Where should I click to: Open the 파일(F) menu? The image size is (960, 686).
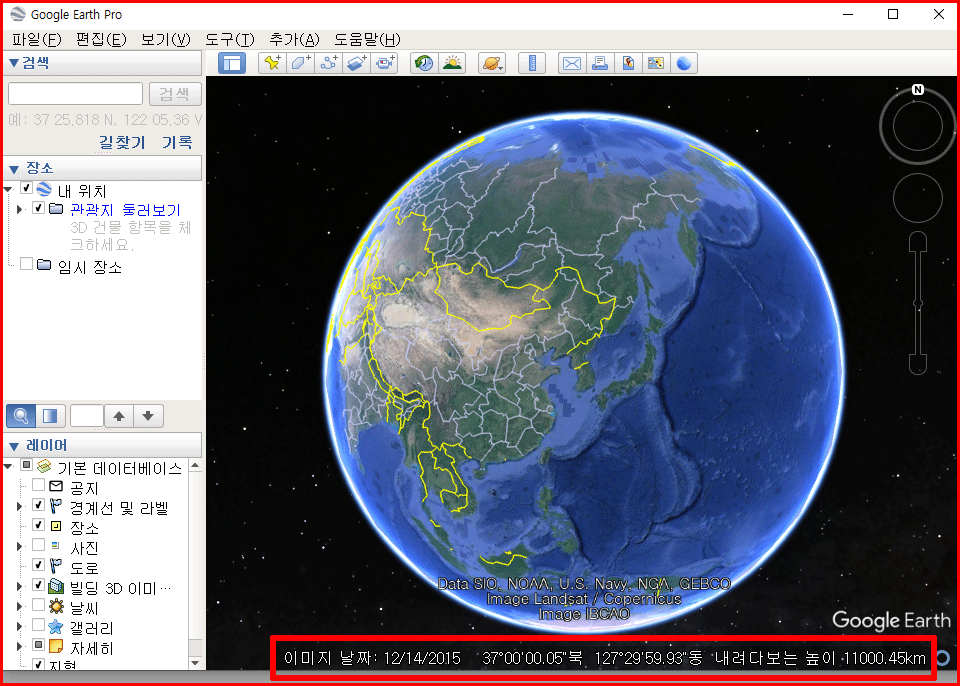[36, 40]
